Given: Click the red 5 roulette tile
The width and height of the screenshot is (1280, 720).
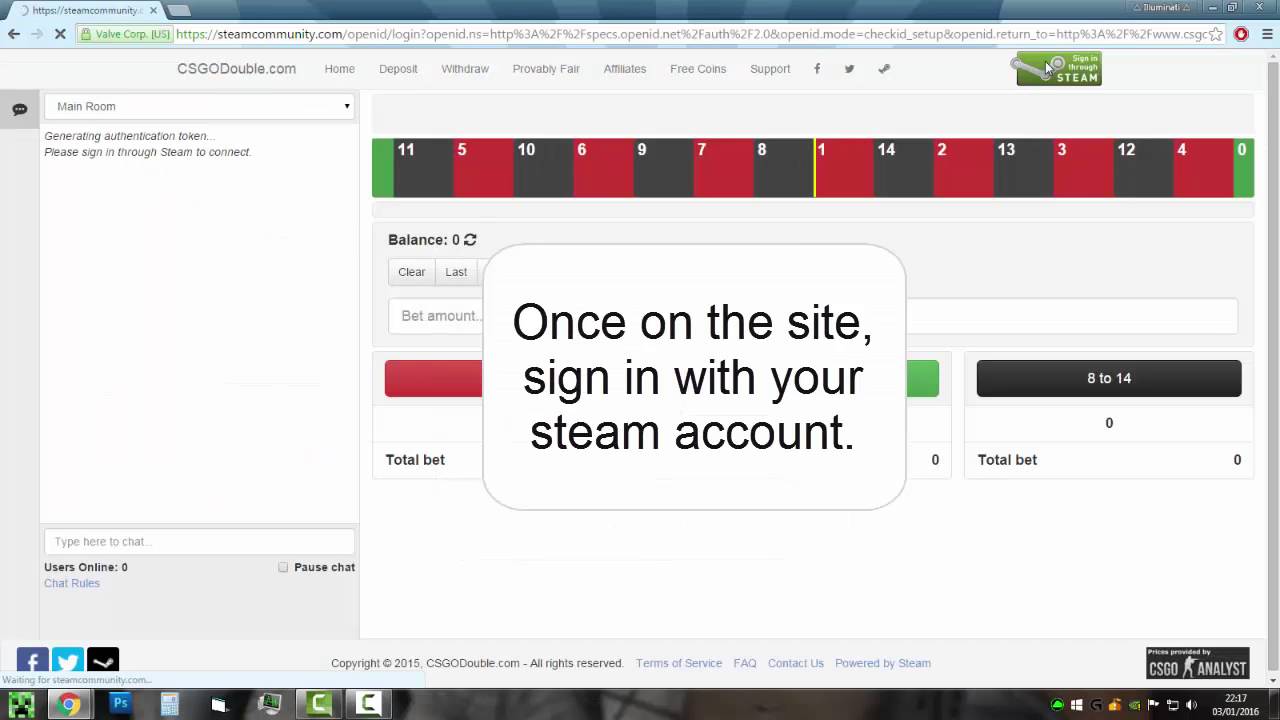Looking at the screenshot, I should (484, 168).
